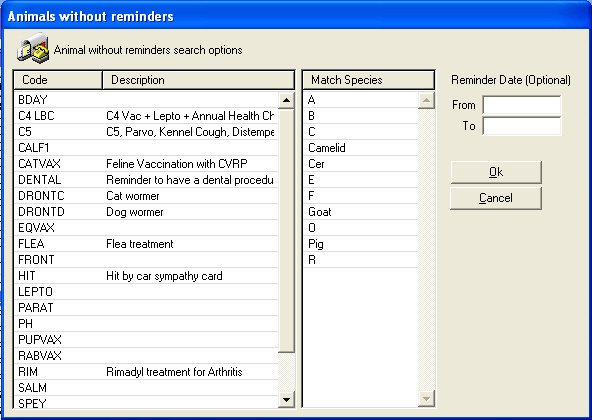Focus the From reminder date field
The image size is (592, 420).
click(522, 105)
